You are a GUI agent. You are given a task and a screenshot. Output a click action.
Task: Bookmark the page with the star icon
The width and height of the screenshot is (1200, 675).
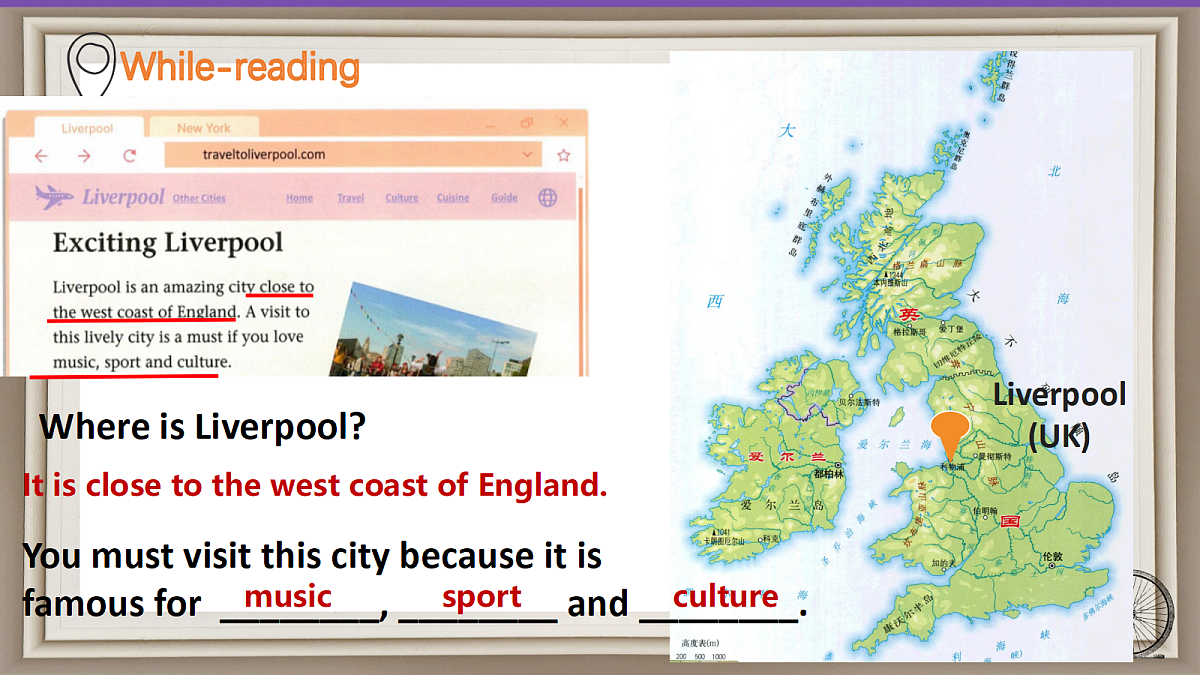(563, 156)
